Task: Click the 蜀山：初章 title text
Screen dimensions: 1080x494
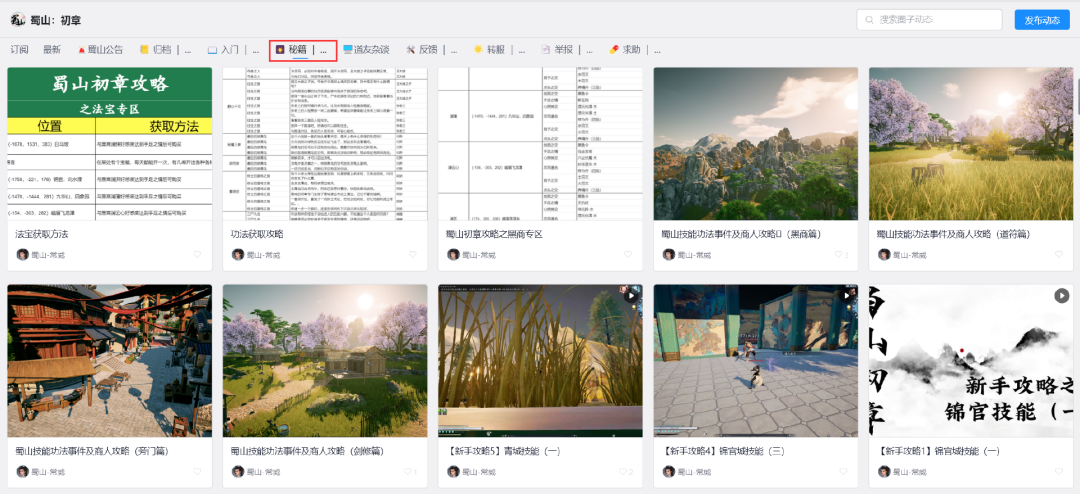Action: coord(56,21)
